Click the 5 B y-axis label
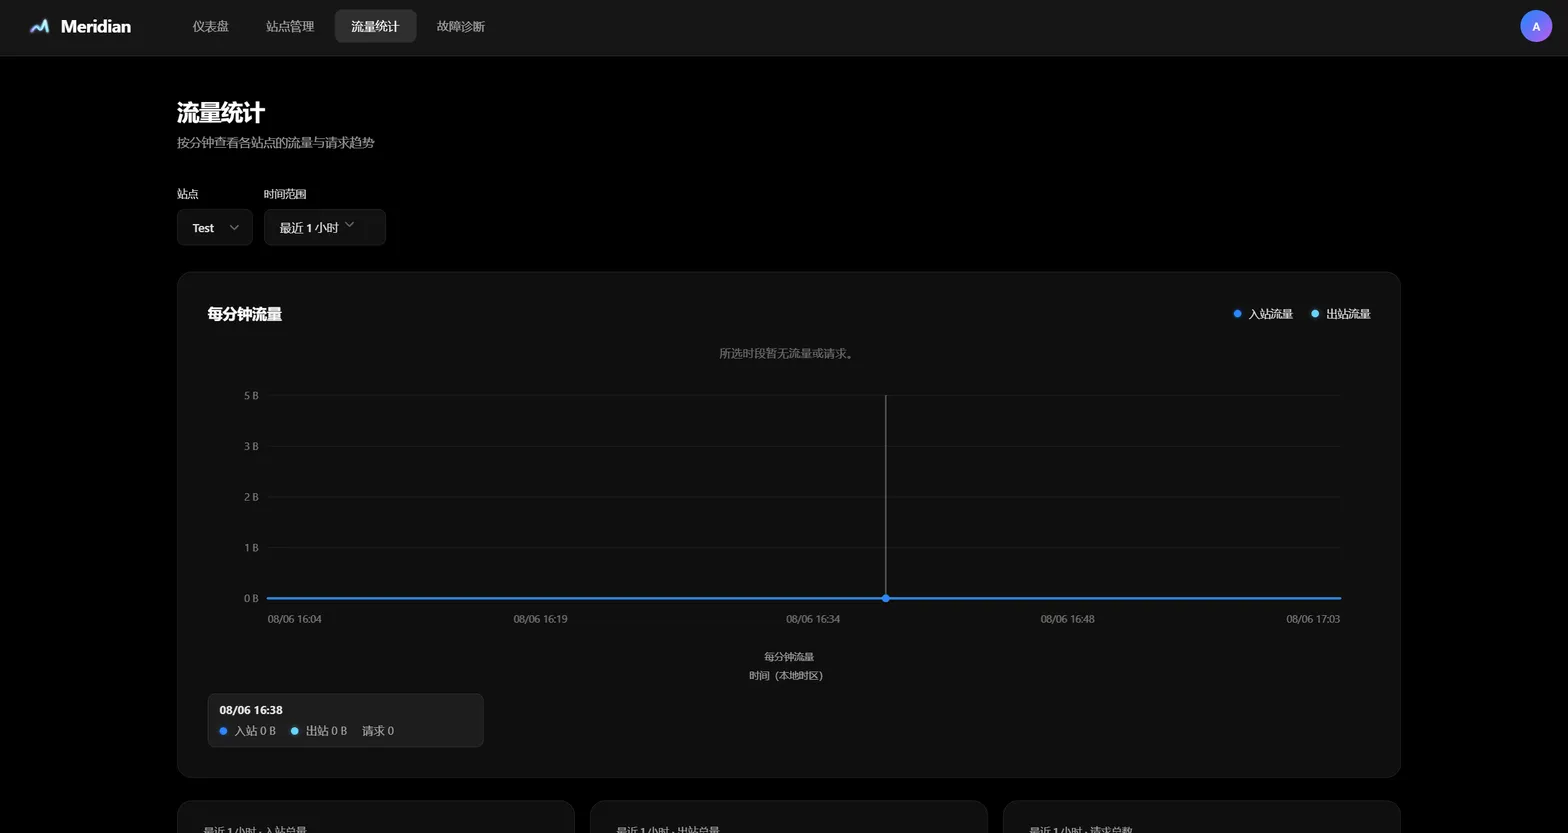 pos(251,396)
